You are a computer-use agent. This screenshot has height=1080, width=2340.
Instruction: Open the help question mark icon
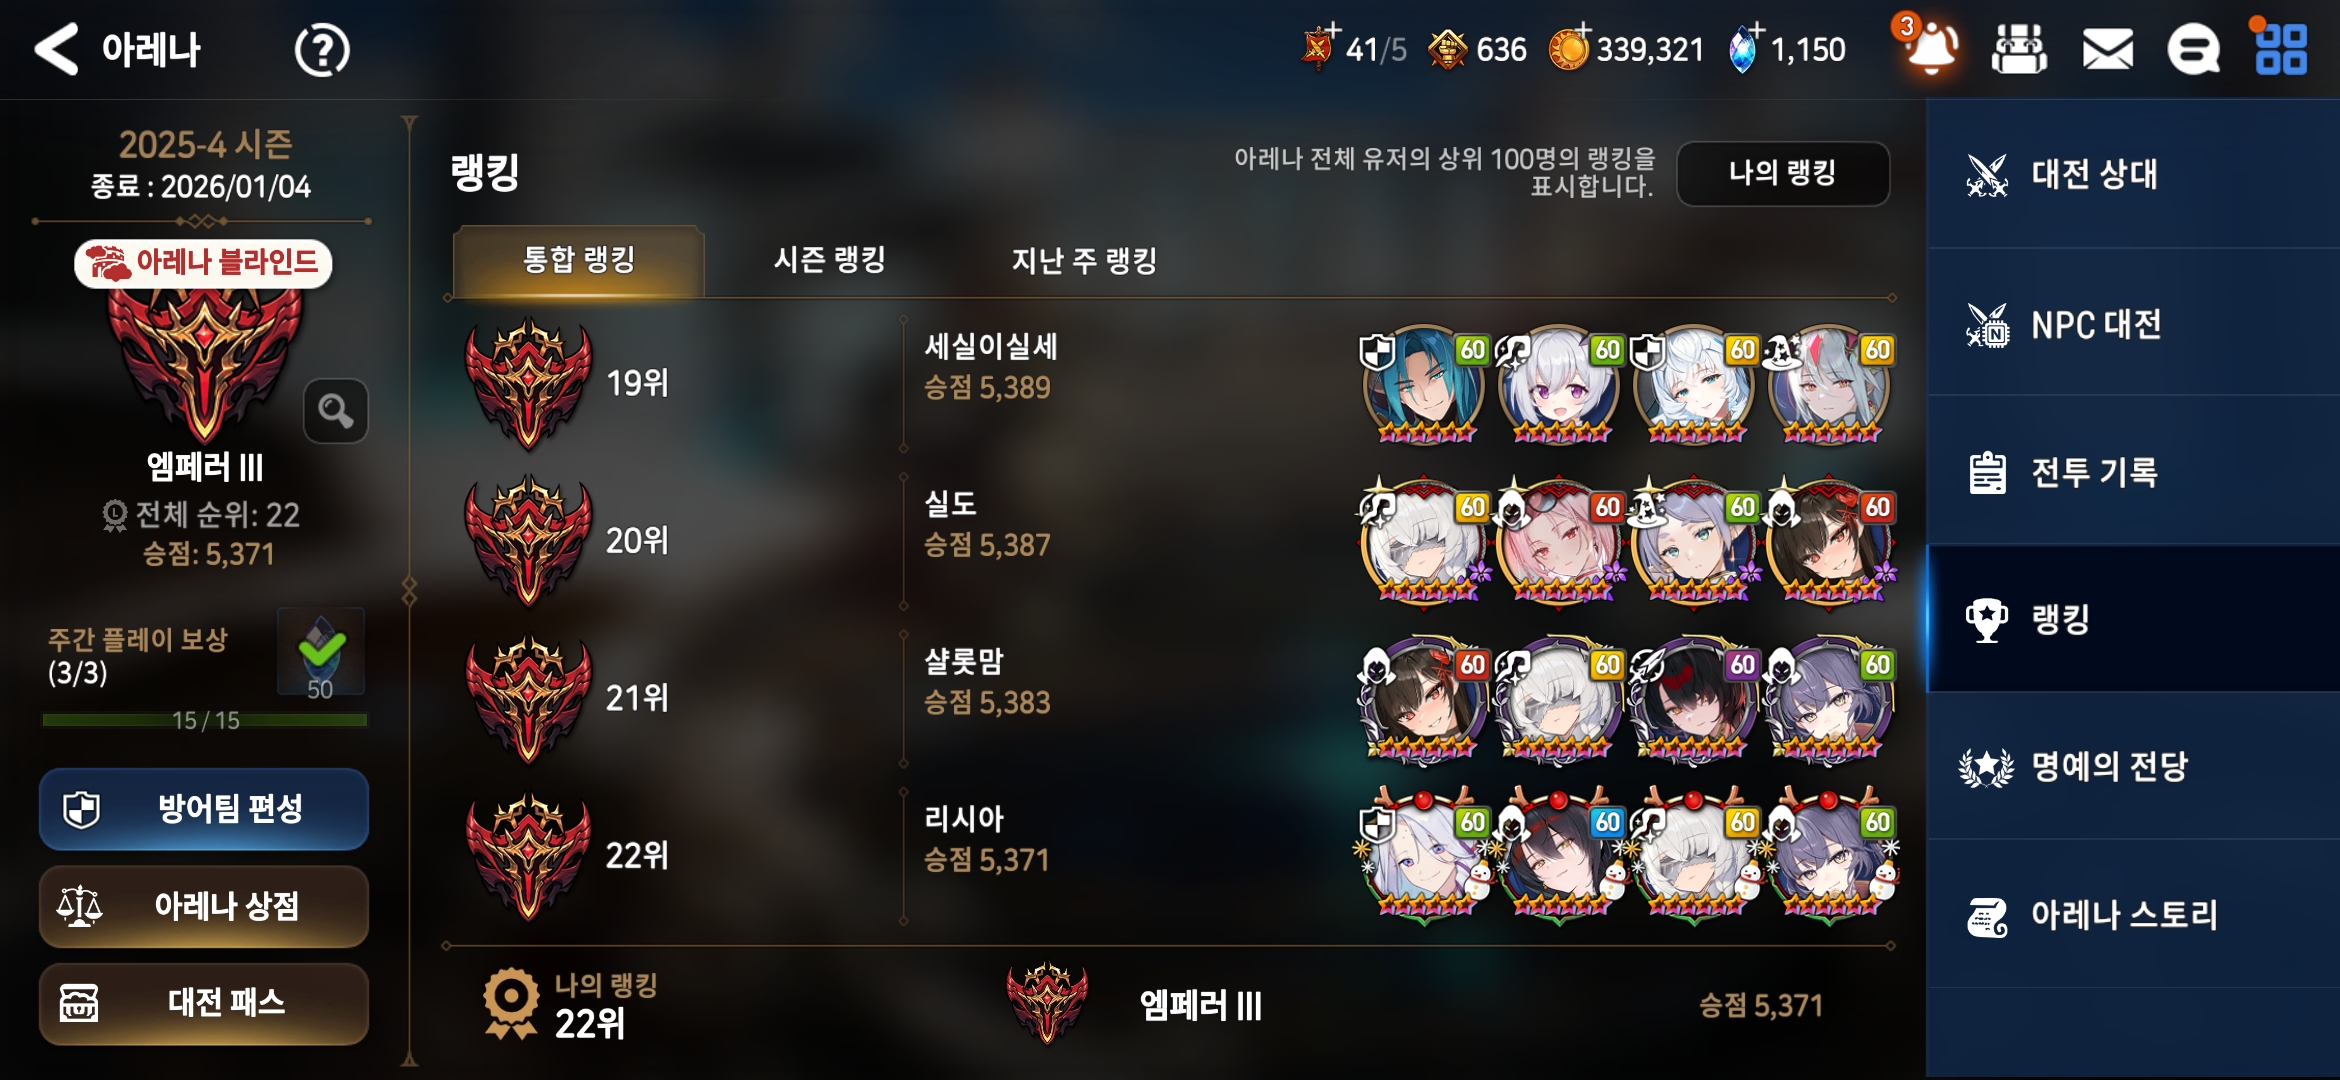322,50
